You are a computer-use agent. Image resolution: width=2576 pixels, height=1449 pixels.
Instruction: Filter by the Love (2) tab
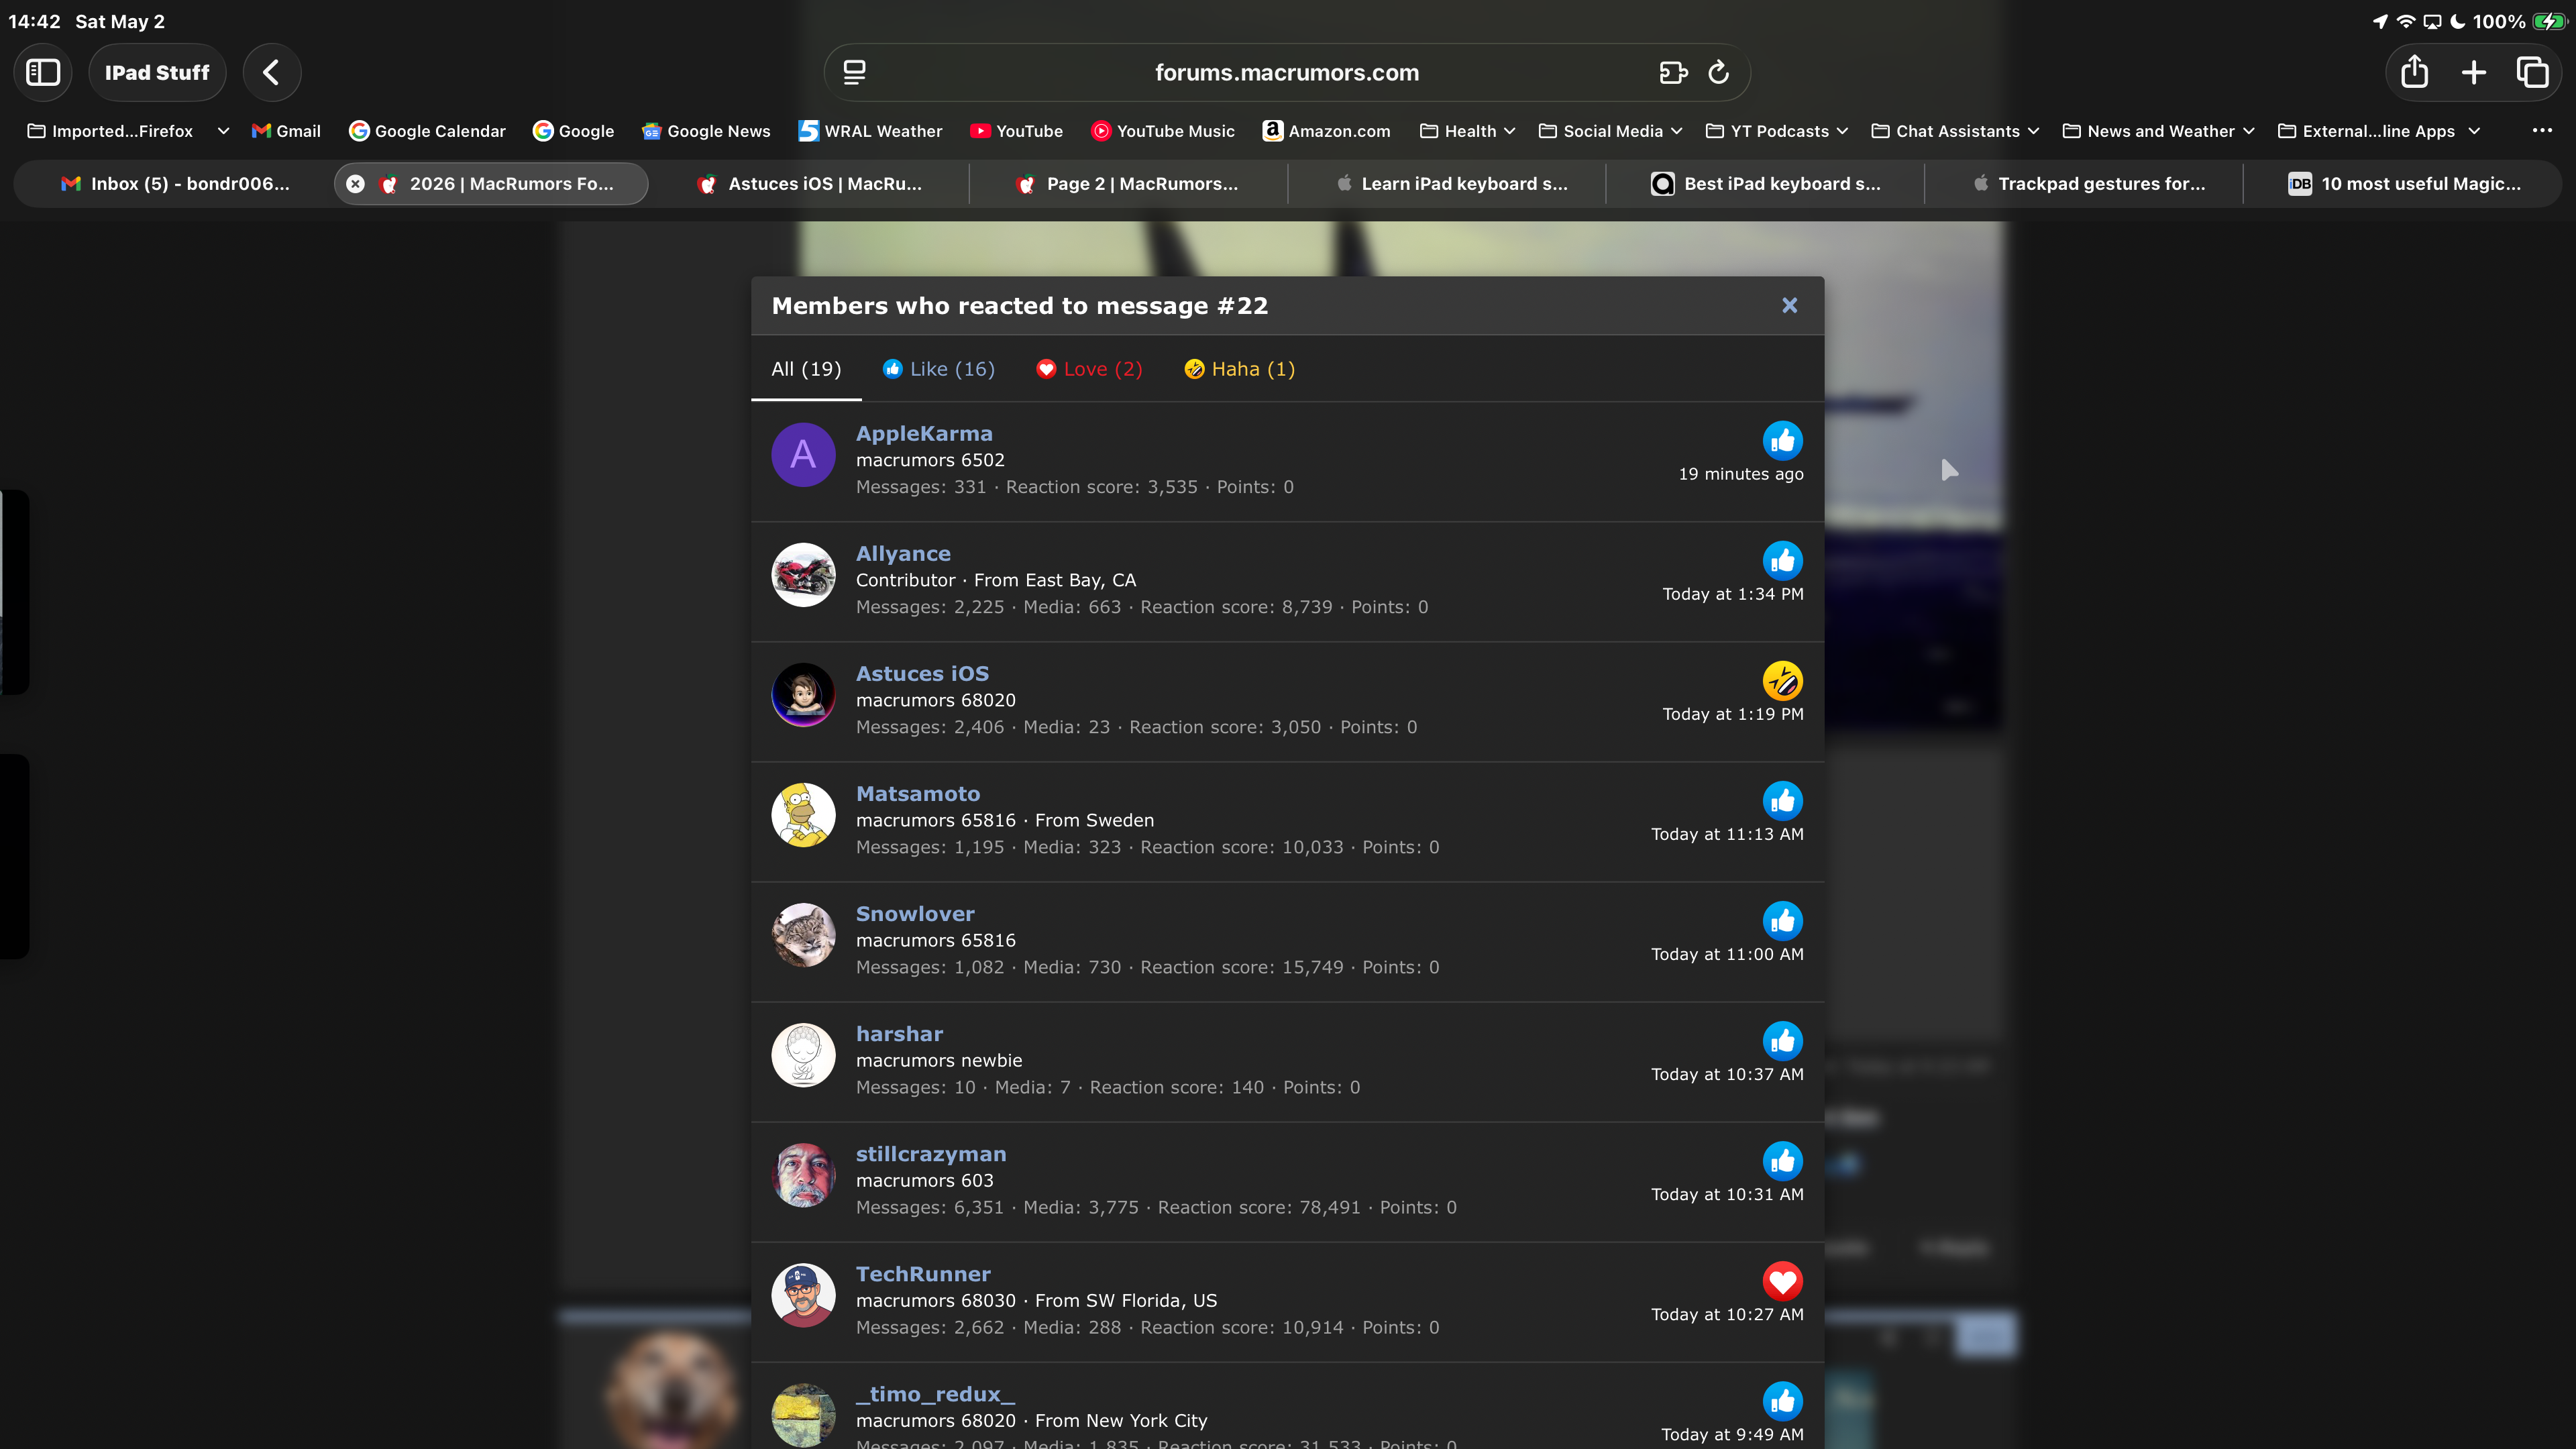tap(1089, 369)
